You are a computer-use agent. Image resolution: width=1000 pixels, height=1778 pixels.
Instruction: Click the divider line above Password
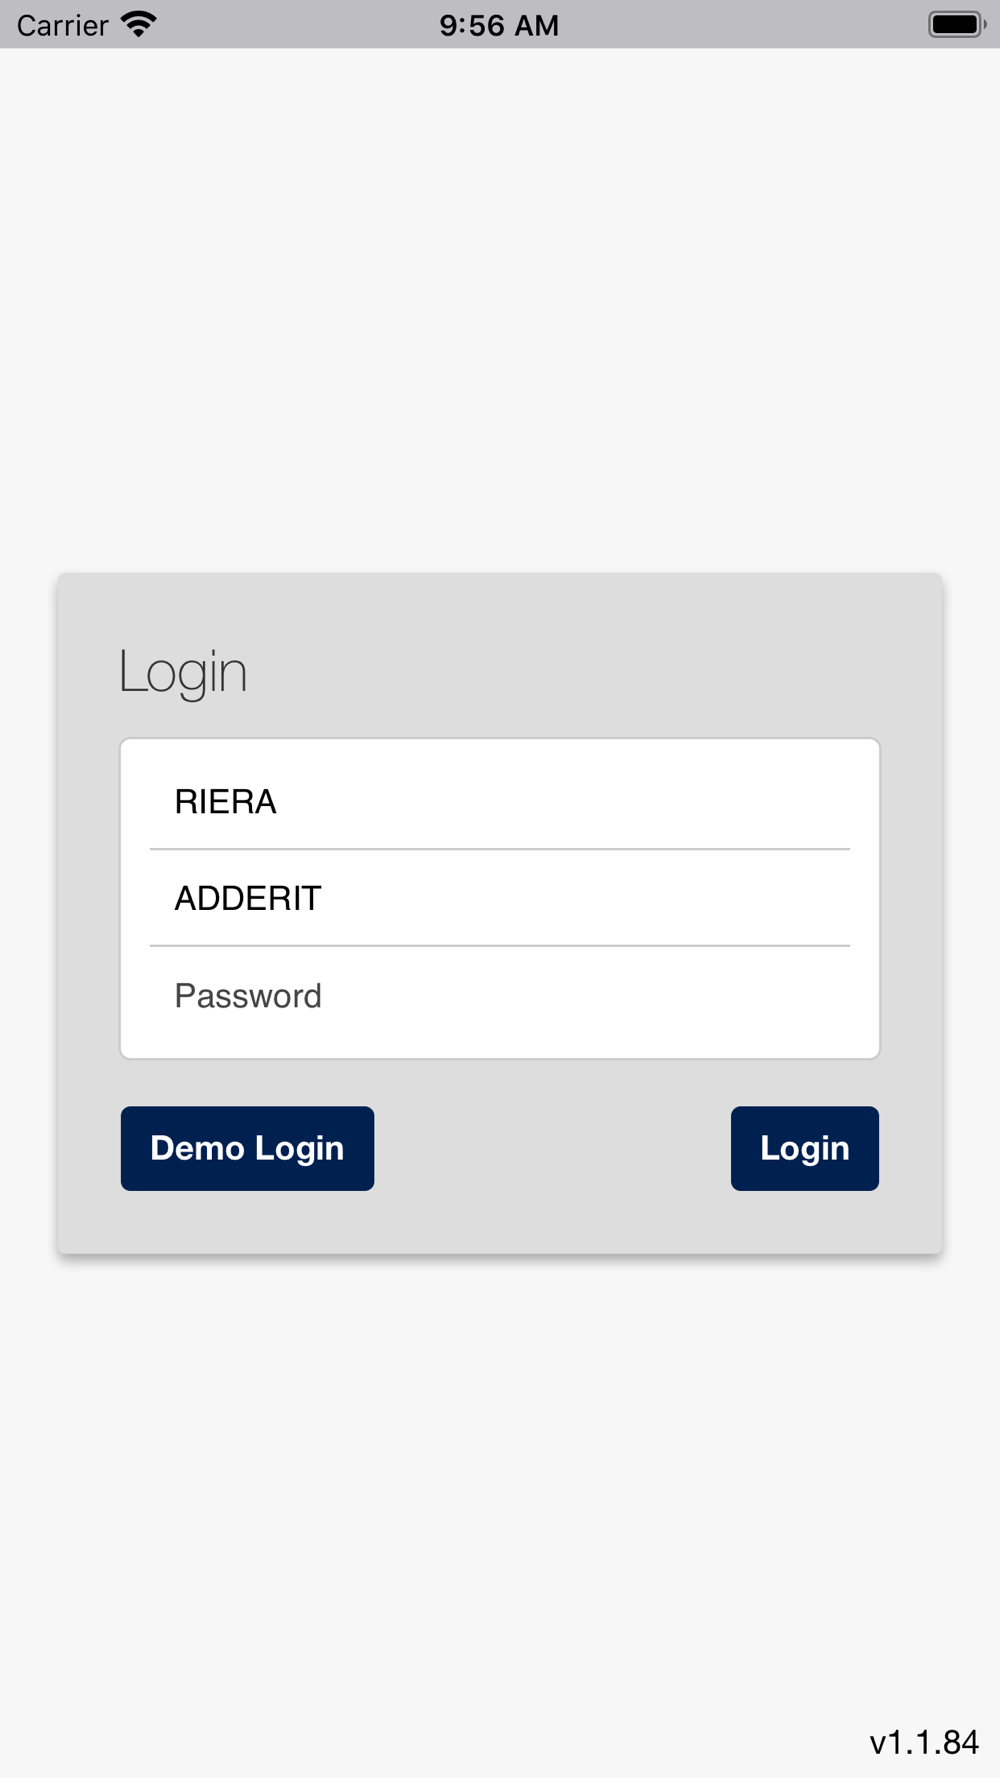pos(500,945)
